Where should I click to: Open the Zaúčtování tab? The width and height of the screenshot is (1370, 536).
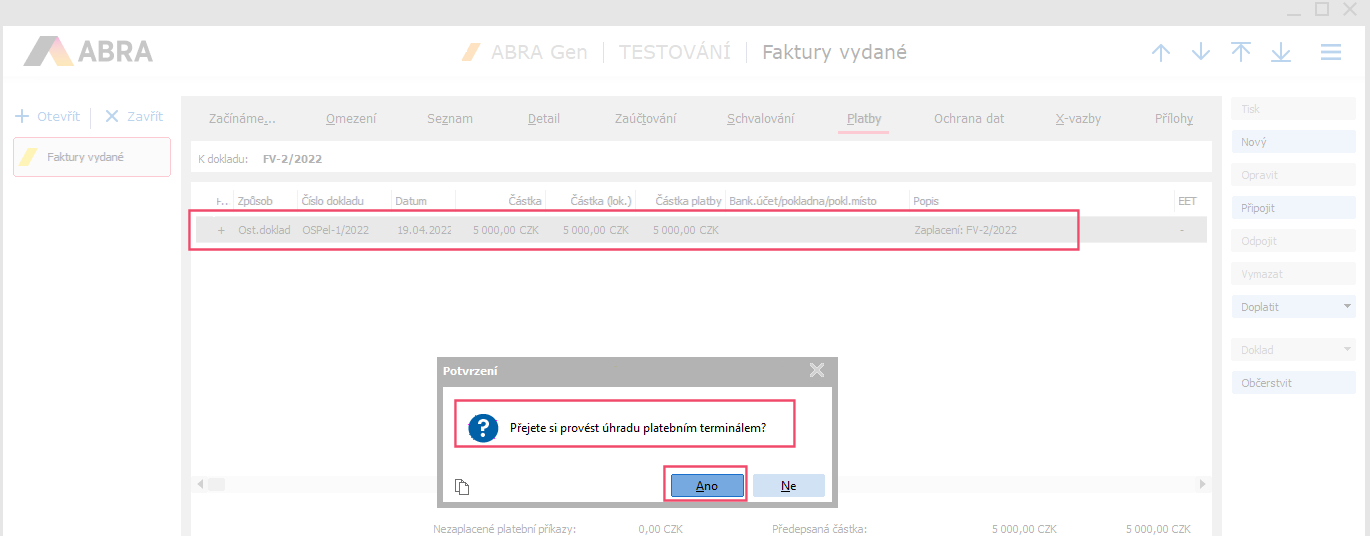click(x=645, y=119)
